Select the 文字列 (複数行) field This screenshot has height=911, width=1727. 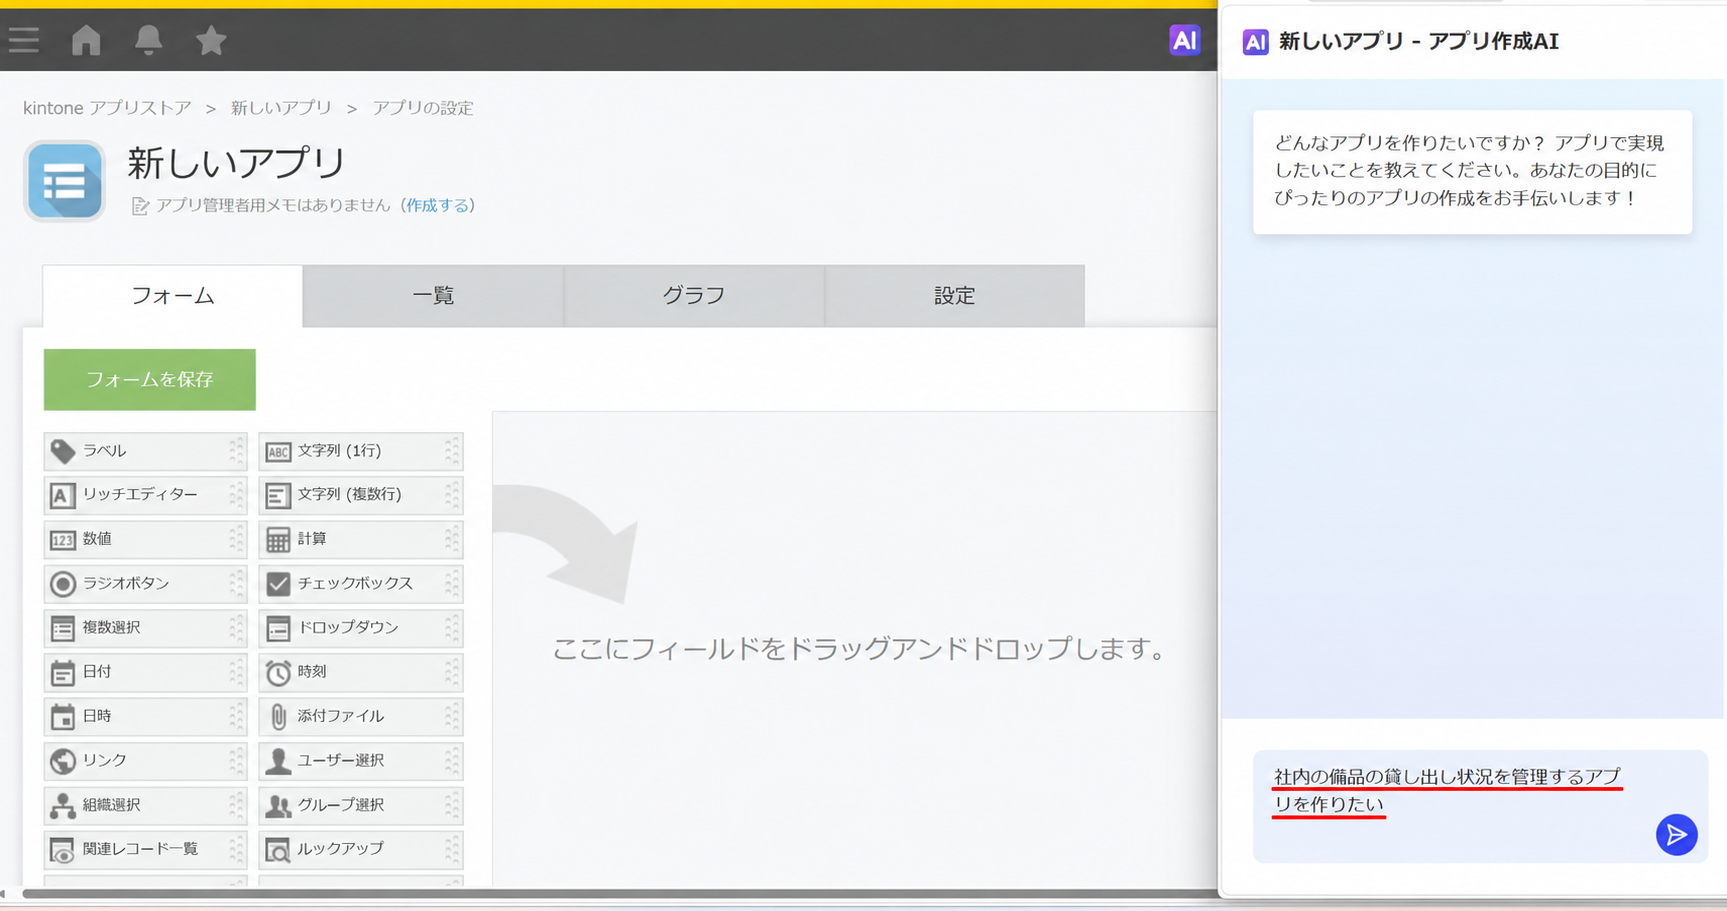click(360, 495)
